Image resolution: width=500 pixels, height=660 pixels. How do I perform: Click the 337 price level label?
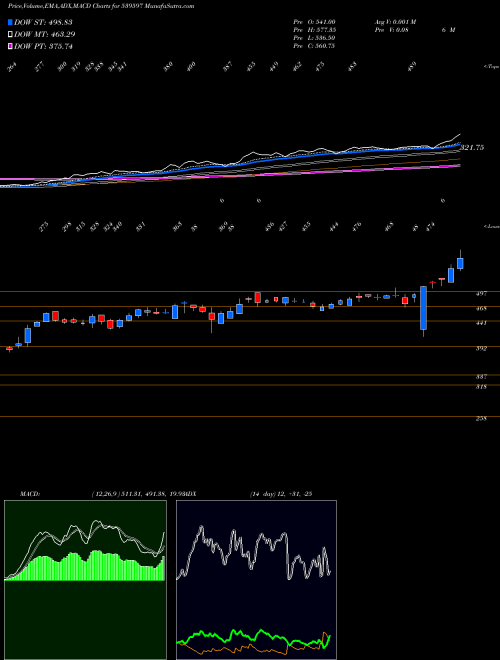point(482,377)
